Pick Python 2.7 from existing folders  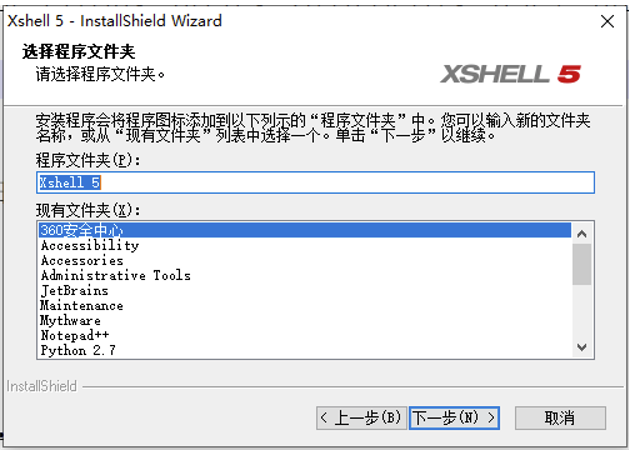pos(305,350)
